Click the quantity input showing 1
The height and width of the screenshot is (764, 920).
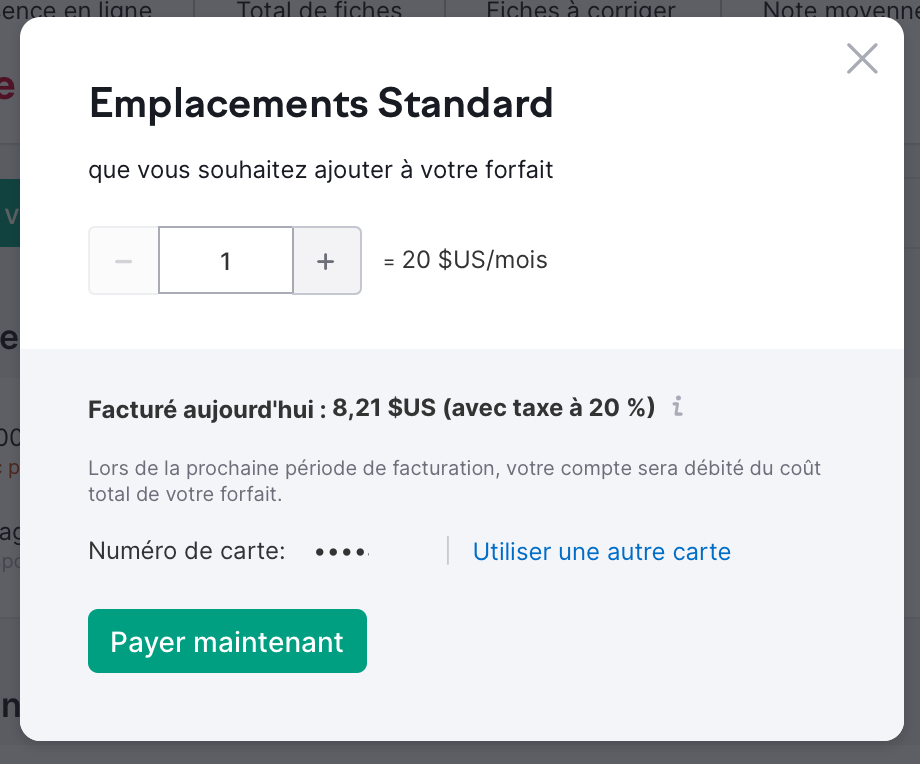(226, 261)
